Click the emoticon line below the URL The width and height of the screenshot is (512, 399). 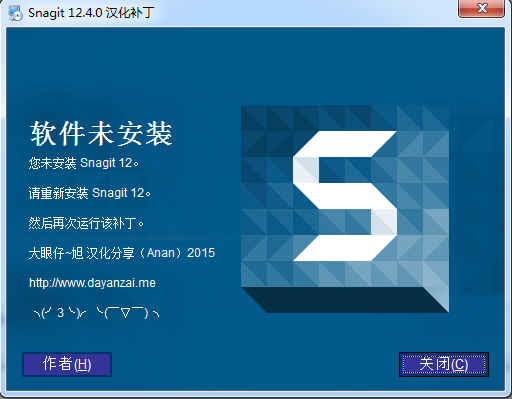coord(97,313)
